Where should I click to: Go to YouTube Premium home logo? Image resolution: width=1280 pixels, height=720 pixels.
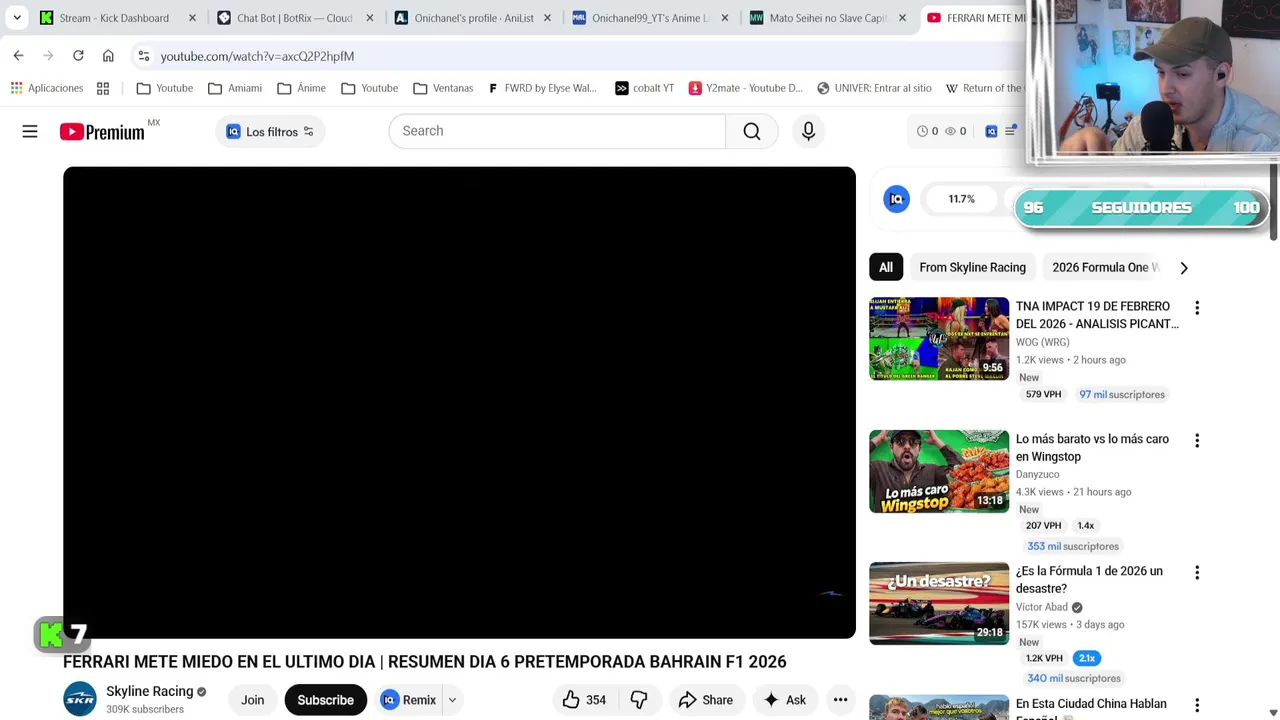coord(102,132)
